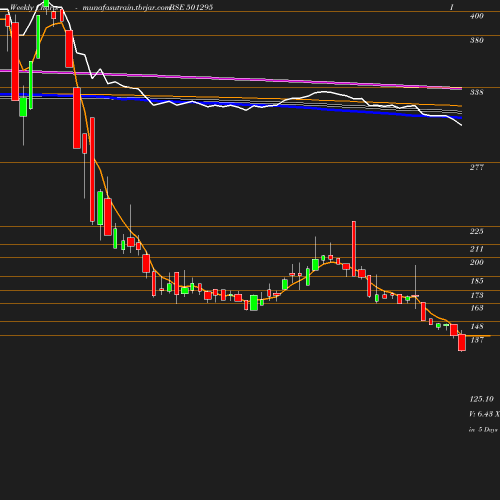Image resolution: width=500 pixels, height=500 pixels.
Task: Select the 338 price axis label
Action: pyautogui.click(x=476, y=92)
